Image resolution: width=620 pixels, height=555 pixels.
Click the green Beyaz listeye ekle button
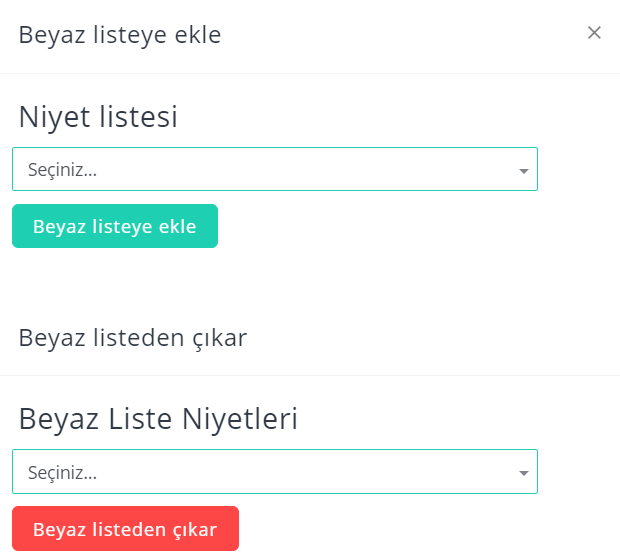[115, 226]
